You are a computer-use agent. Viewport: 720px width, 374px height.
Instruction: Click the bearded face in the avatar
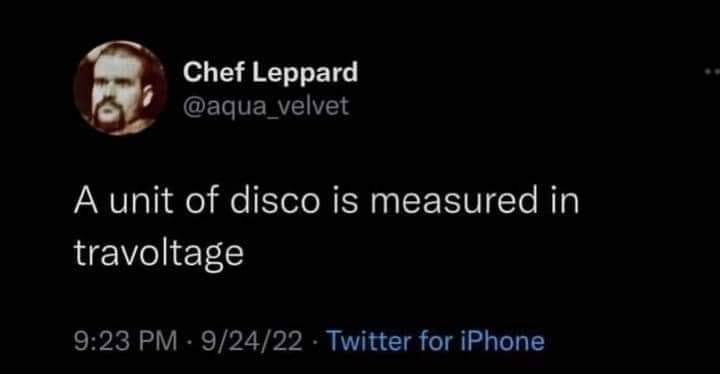pos(115,90)
